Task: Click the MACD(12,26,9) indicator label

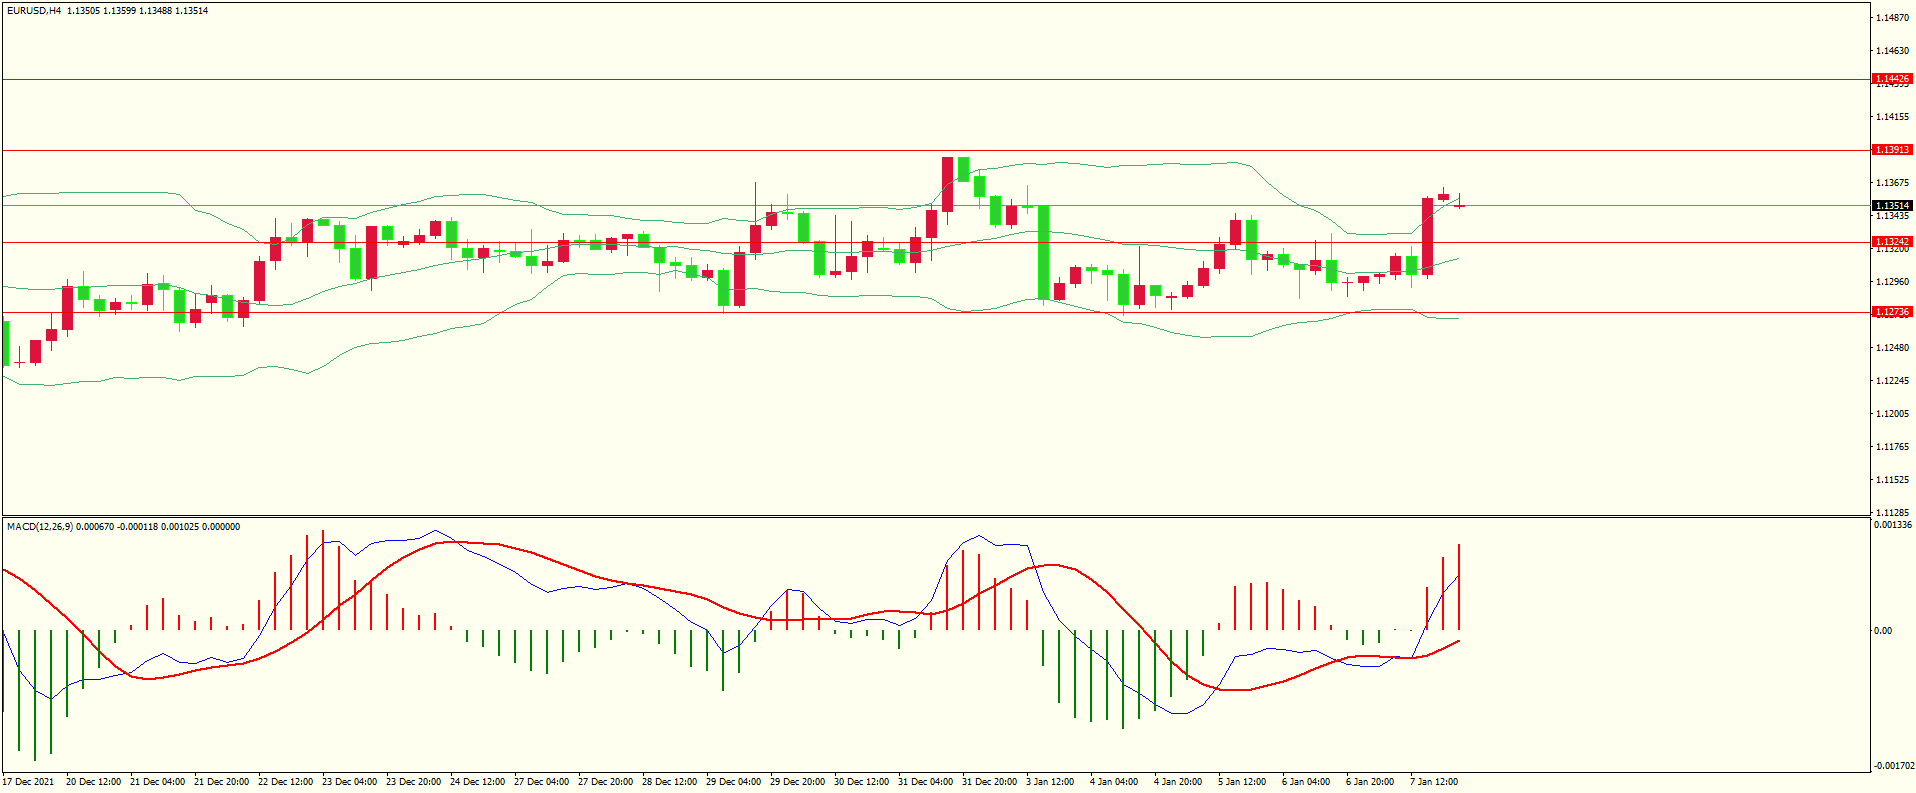Action: click(40, 527)
